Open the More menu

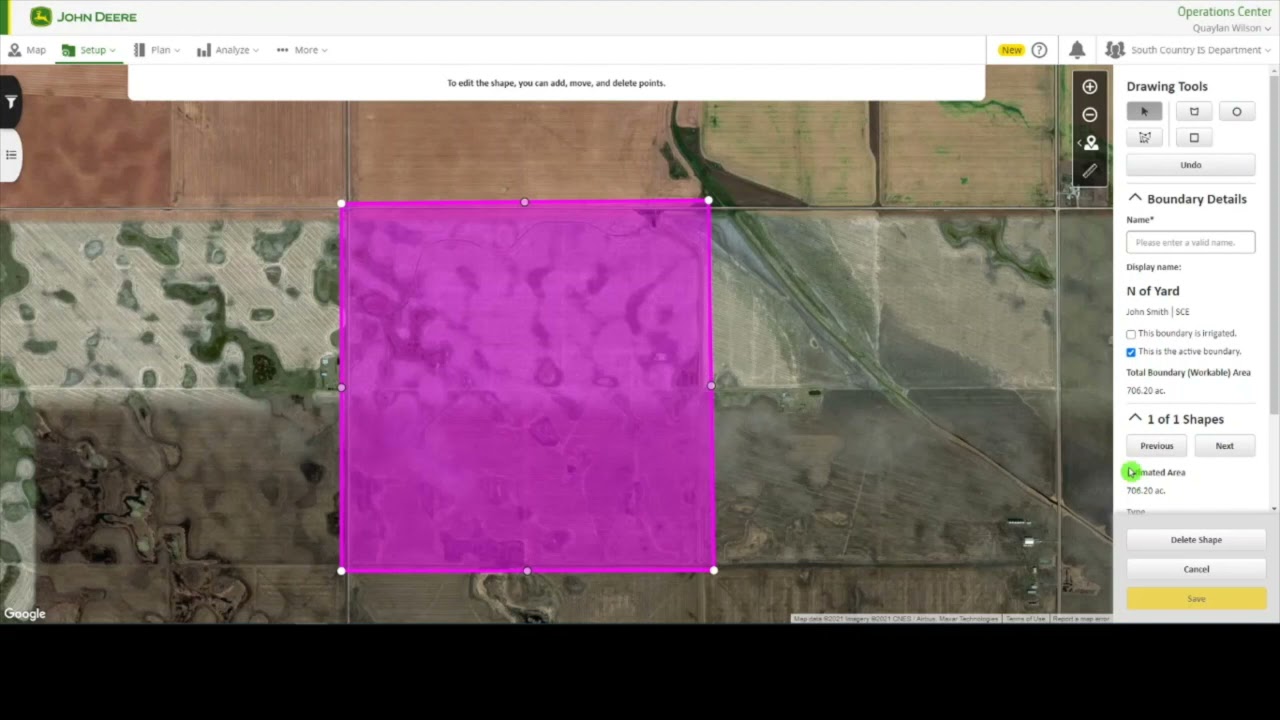301,50
